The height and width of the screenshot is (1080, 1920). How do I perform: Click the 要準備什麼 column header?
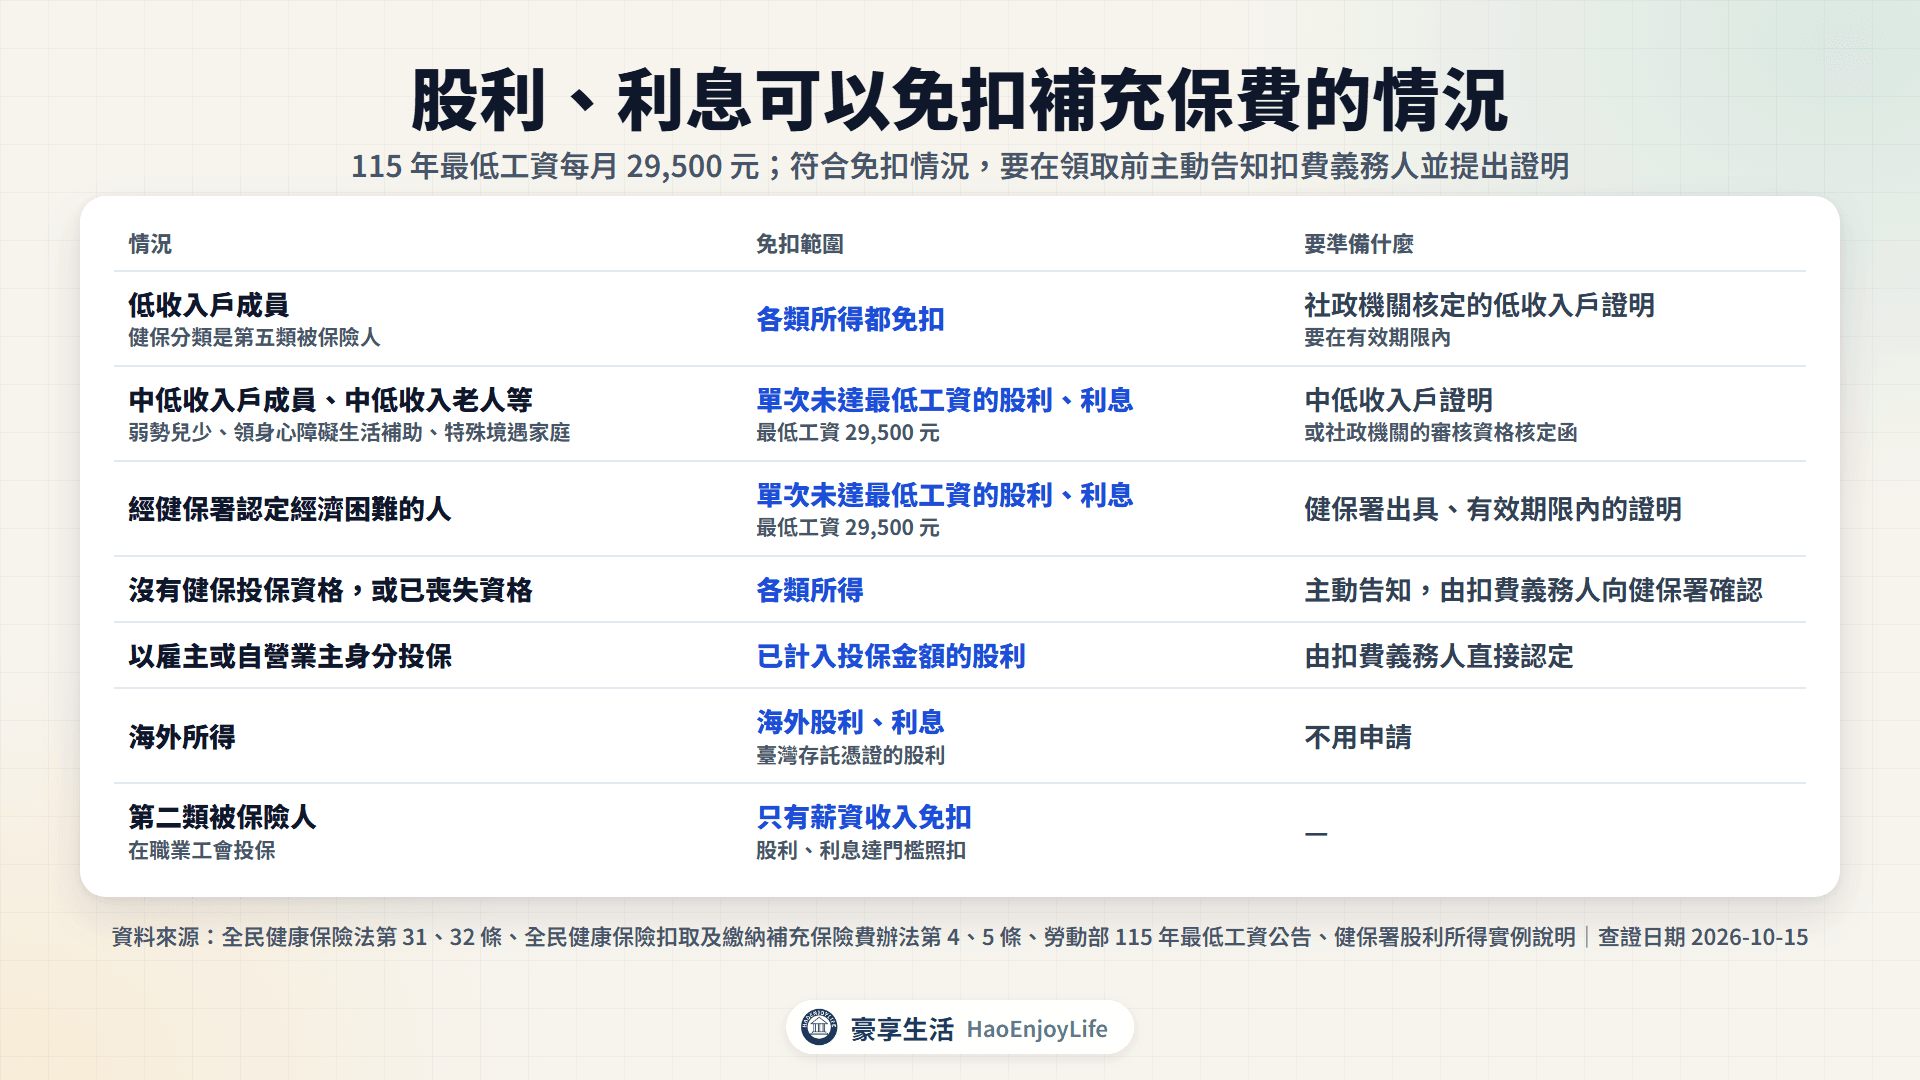pos(1359,244)
